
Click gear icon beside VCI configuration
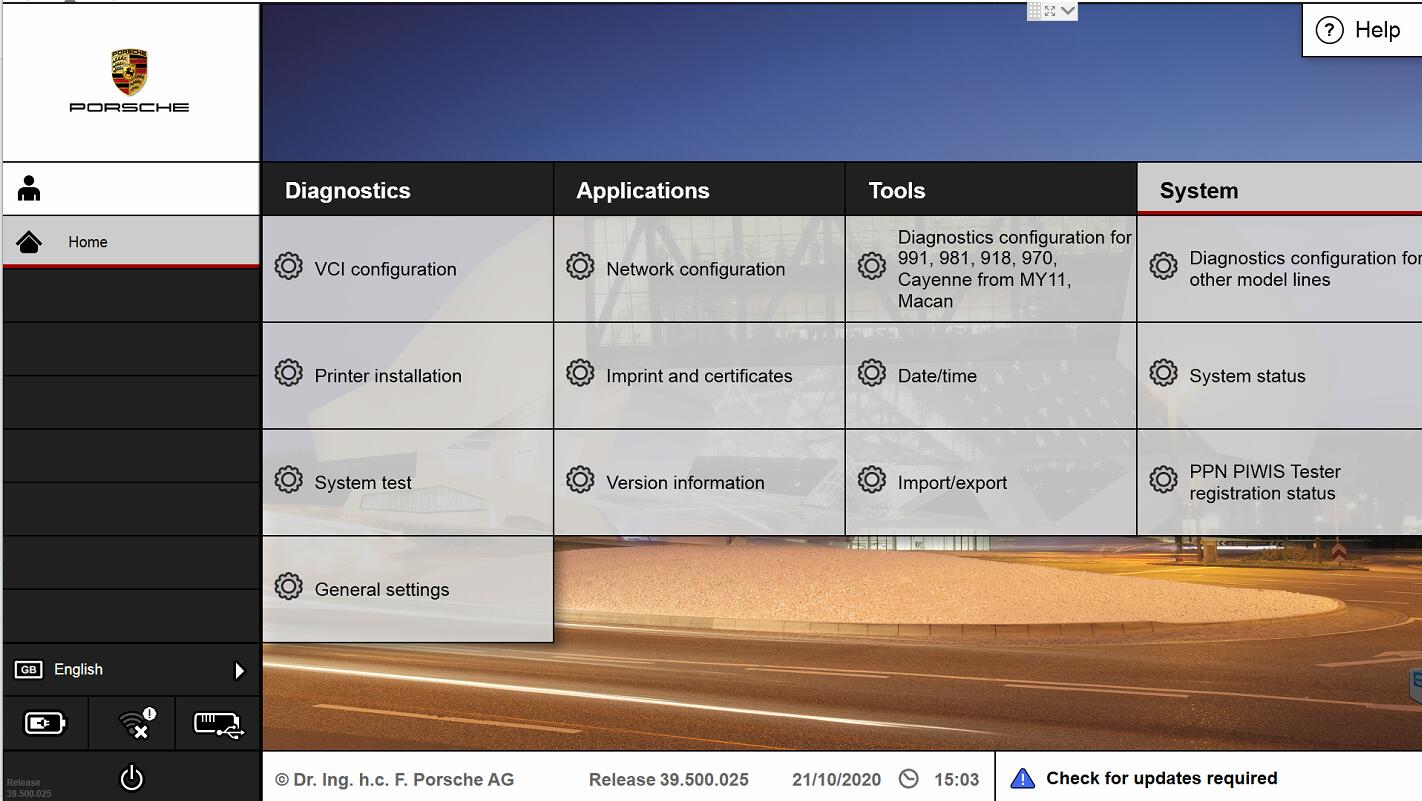(x=288, y=267)
